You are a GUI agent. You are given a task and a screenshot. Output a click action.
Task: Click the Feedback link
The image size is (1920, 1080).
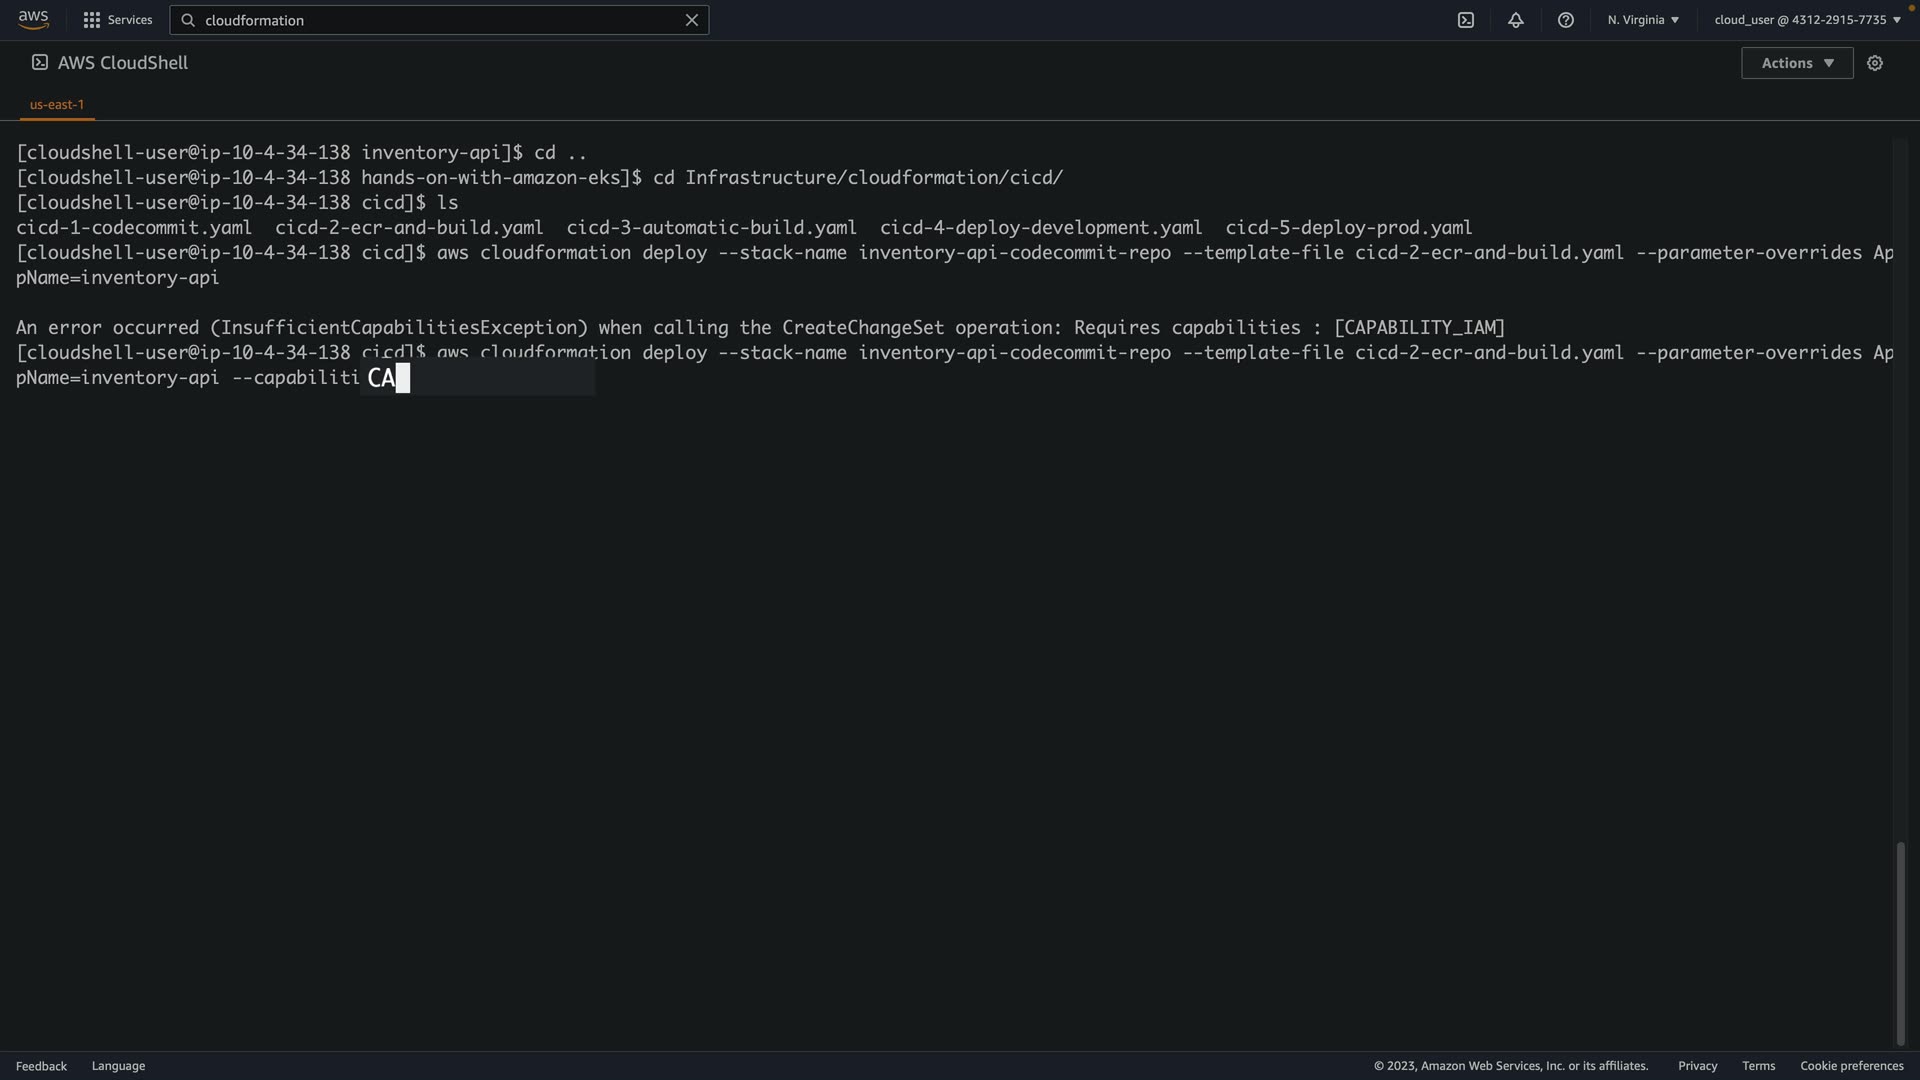(x=41, y=1066)
